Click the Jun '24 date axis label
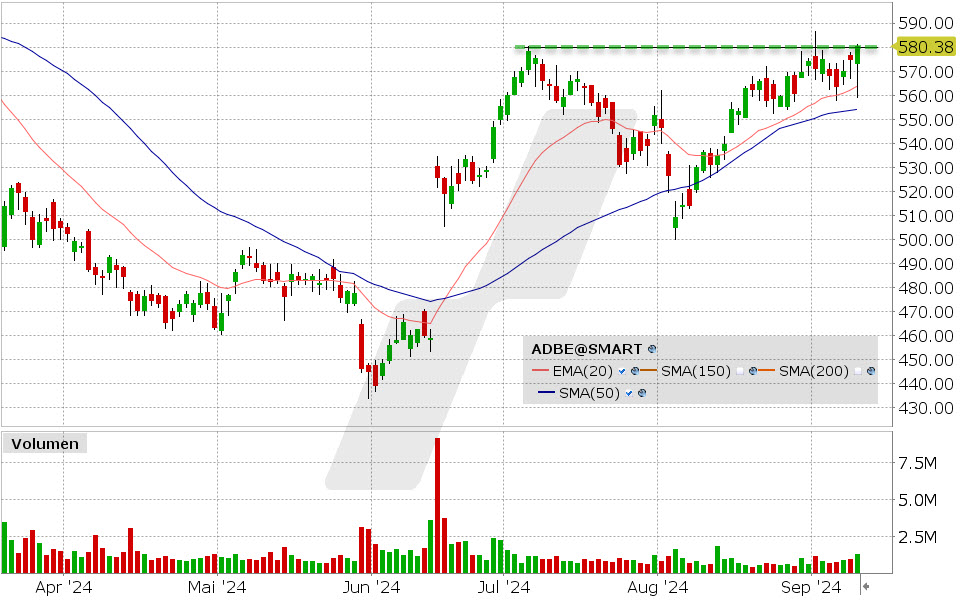This screenshot has width=960, height=600. click(x=371, y=588)
